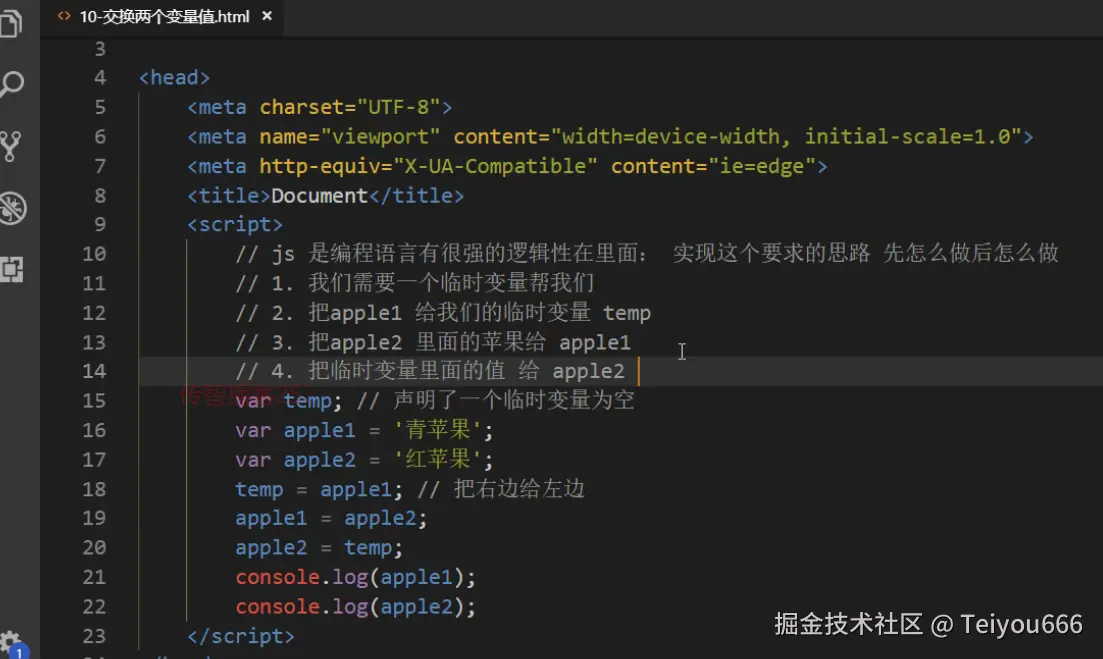Screen dimensions: 1103x659
Task: Open the Manage gear menu
Action: coord(11,642)
